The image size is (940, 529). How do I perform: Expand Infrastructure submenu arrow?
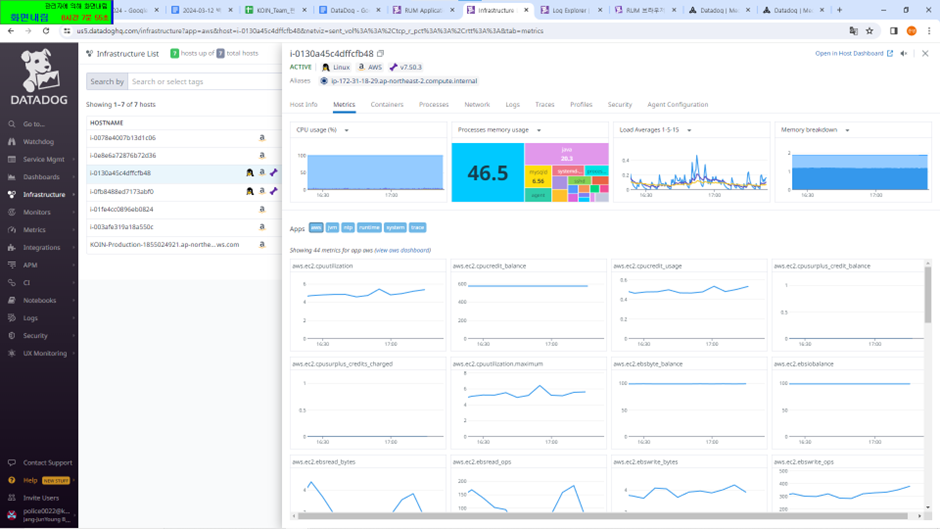click(74, 195)
